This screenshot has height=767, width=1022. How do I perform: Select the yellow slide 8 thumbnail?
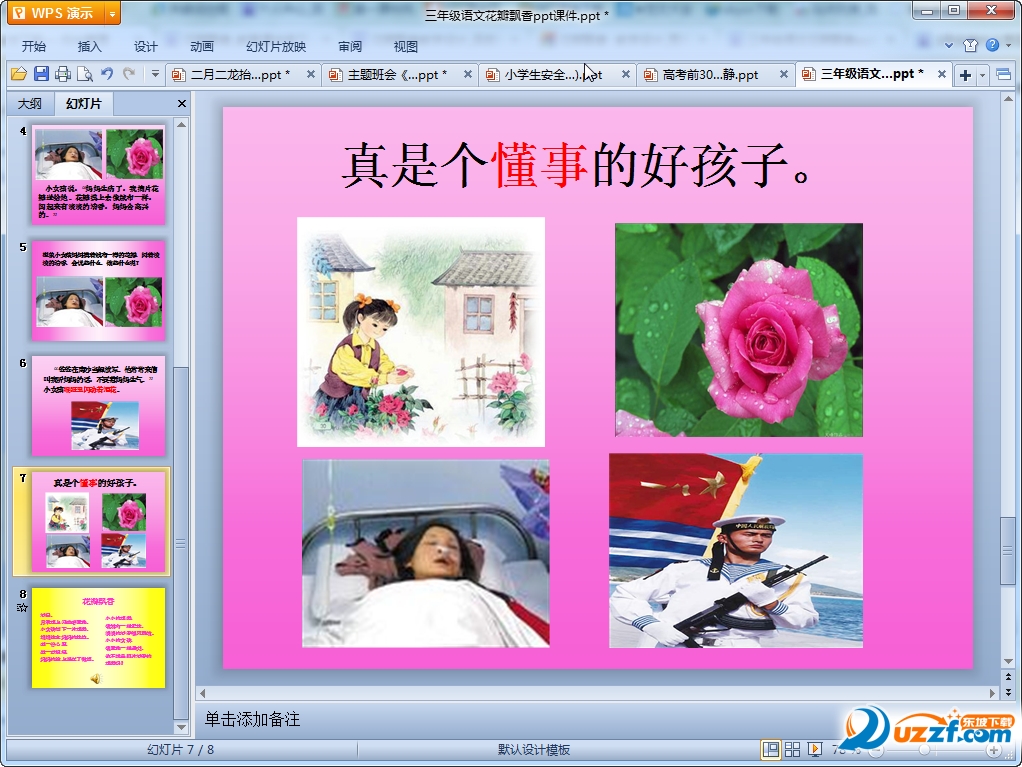click(x=98, y=637)
